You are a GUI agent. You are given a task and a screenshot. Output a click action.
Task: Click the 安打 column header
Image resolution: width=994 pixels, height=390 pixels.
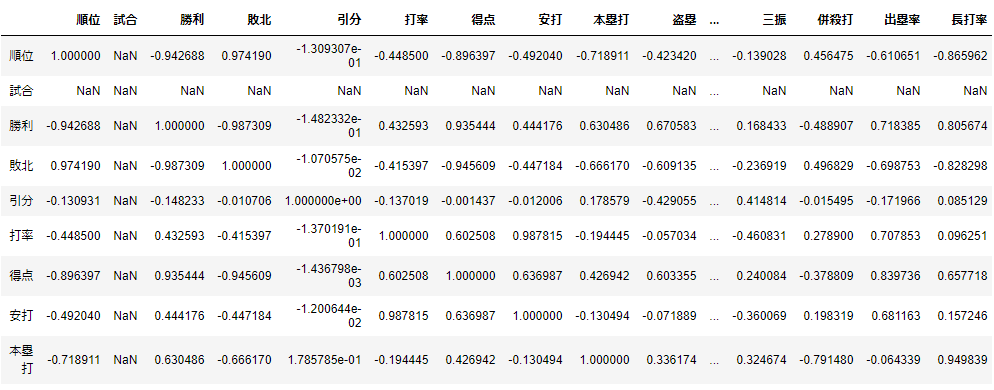click(x=550, y=20)
